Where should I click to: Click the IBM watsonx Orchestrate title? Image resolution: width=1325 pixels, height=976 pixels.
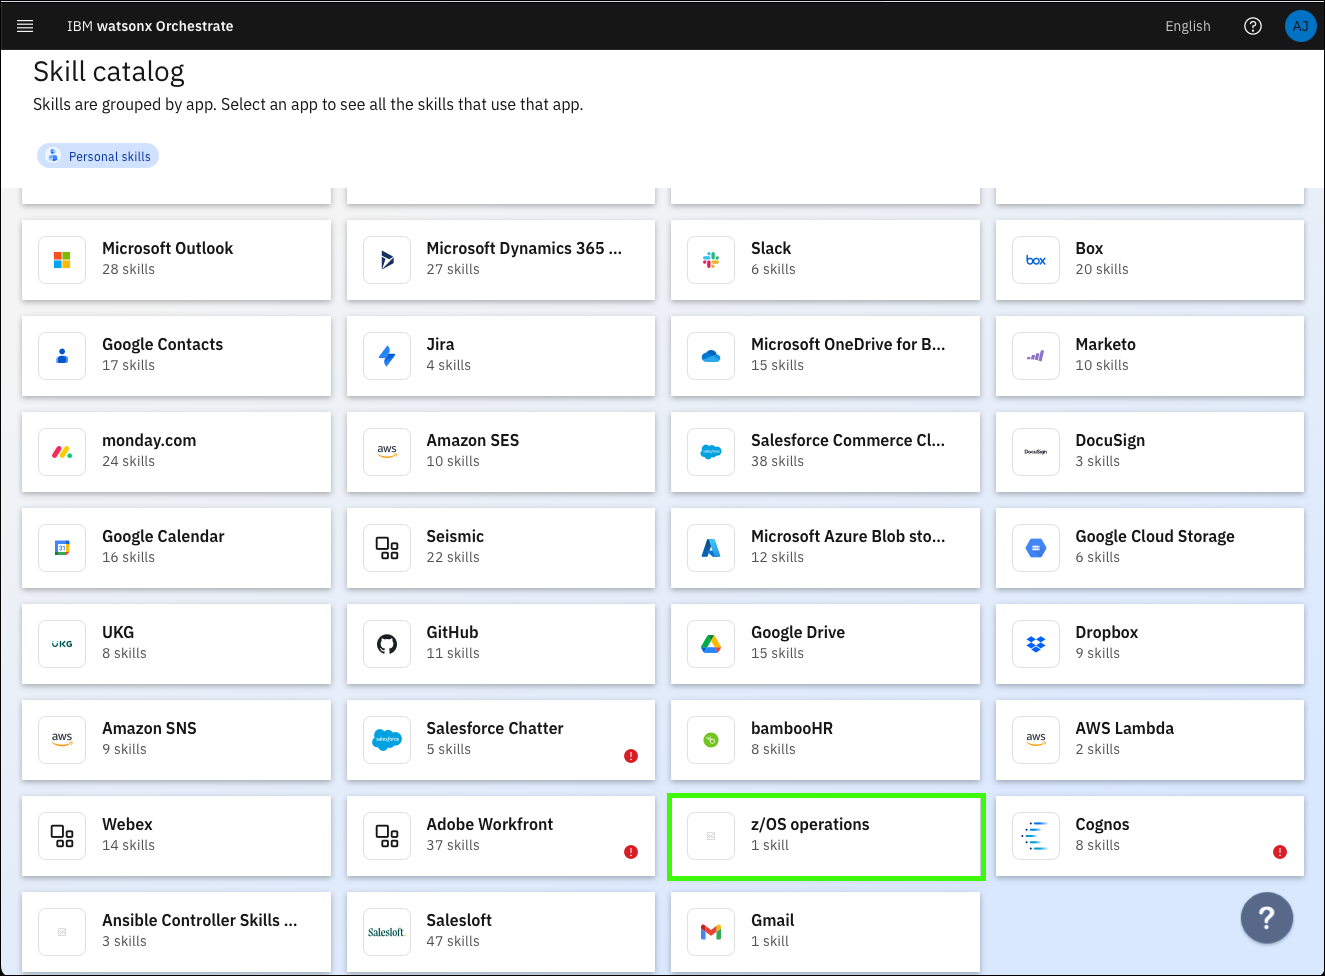click(x=150, y=26)
